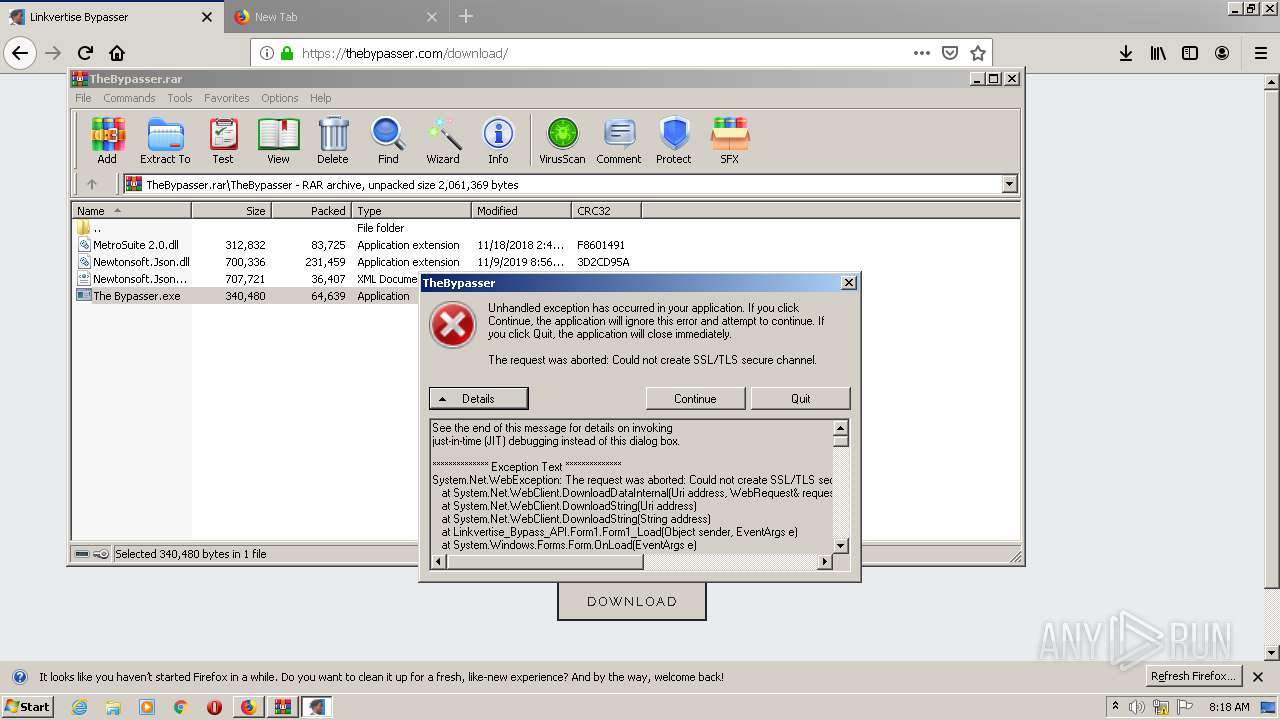Go up one folder level in WinRAR
This screenshot has width=1280, height=720.
92,184
